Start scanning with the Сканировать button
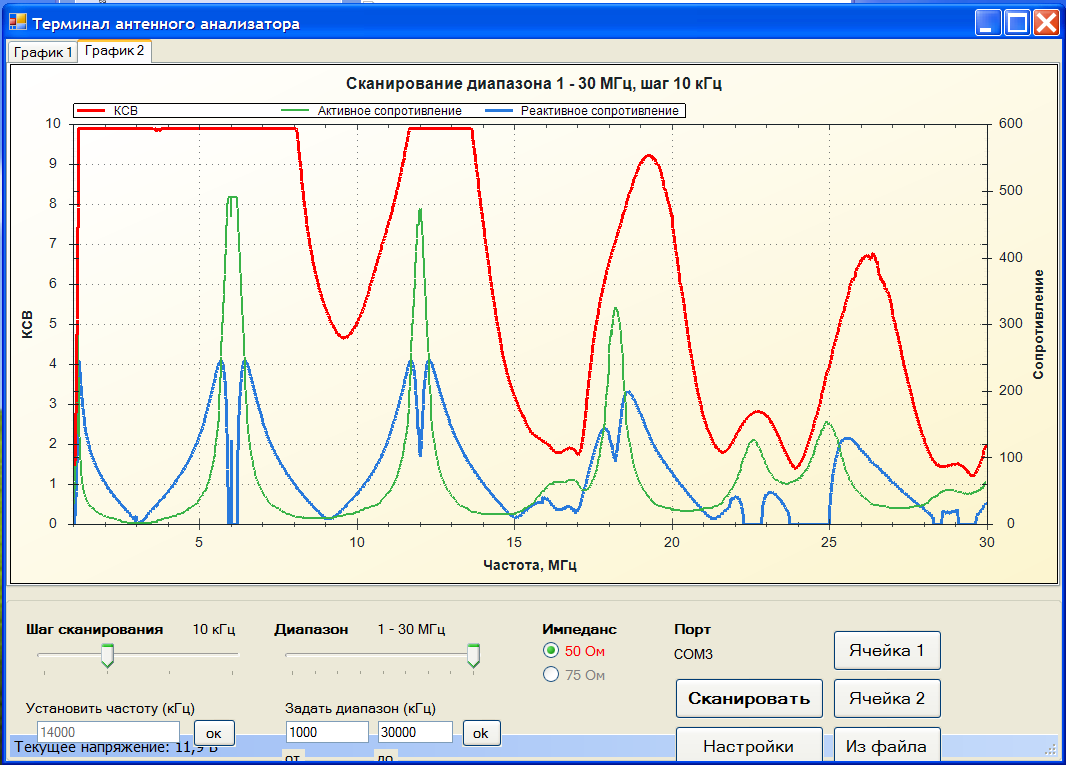This screenshot has width=1066, height=765. [x=748, y=698]
